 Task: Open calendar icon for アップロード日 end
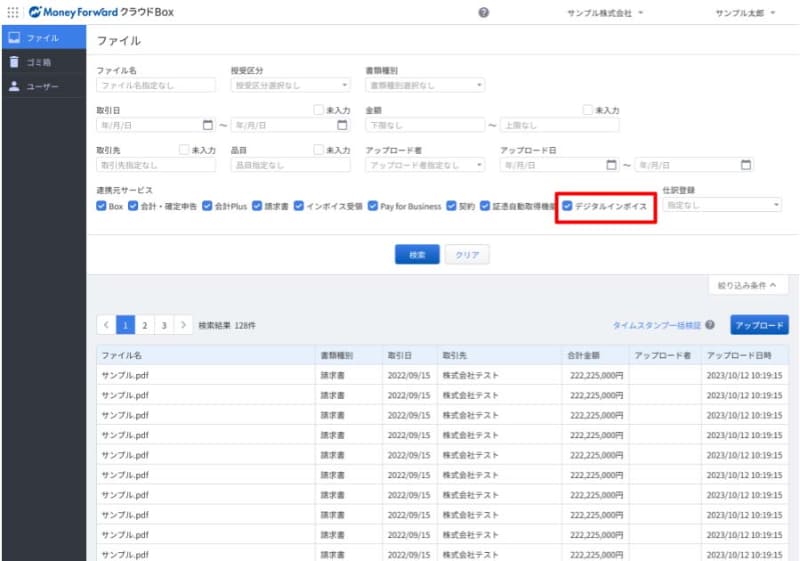click(x=746, y=165)
